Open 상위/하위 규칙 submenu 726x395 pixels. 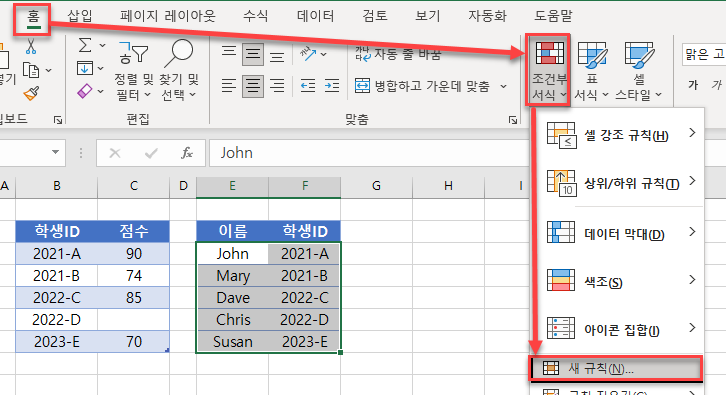[x=618, y=182]
